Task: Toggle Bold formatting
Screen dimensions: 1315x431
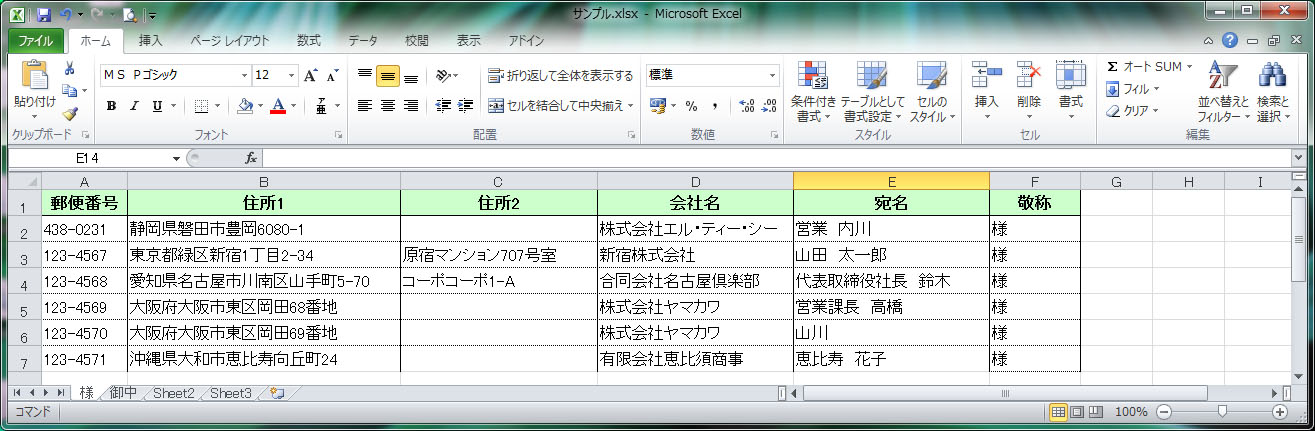Action: click(111, 106)
